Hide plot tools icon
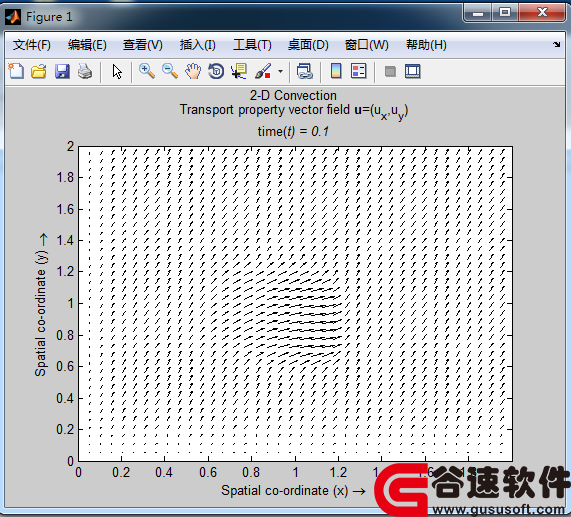Image resolution: width=571 pixels, height=517 pixels. pyautogui.click(x=390, y=71)
